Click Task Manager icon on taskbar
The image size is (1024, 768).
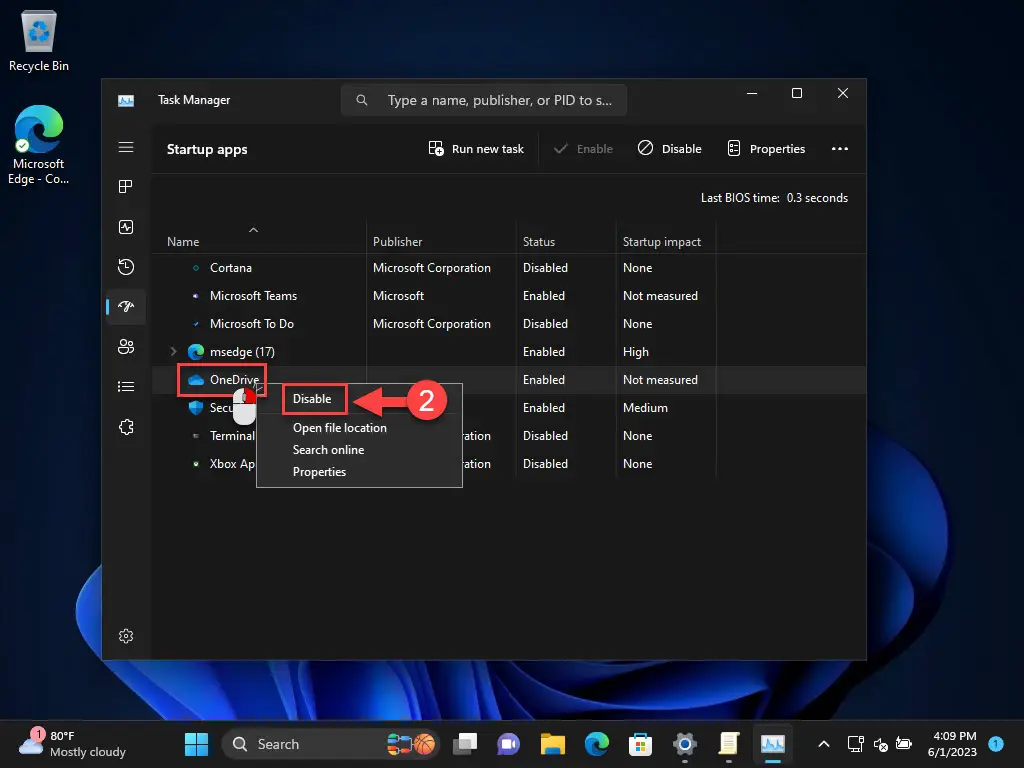[773, 744]
